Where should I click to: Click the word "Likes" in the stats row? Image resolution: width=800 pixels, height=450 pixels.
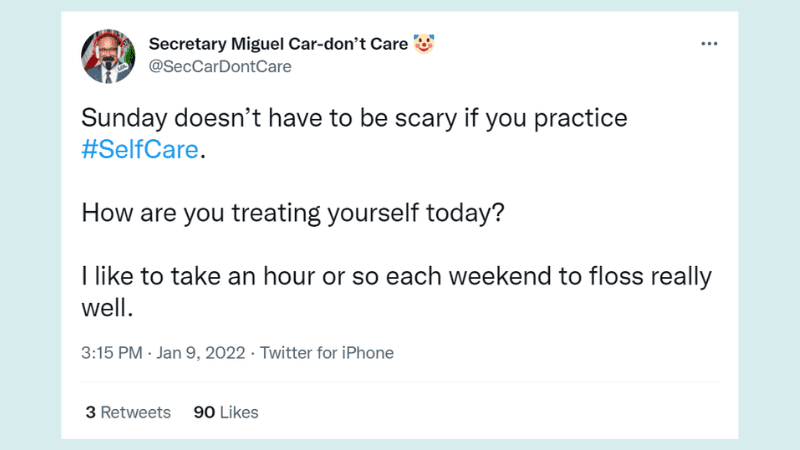(239, 412)
